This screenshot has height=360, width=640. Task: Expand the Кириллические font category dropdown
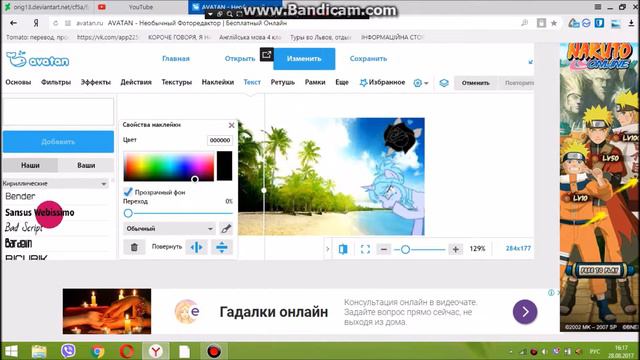(55, 184)
